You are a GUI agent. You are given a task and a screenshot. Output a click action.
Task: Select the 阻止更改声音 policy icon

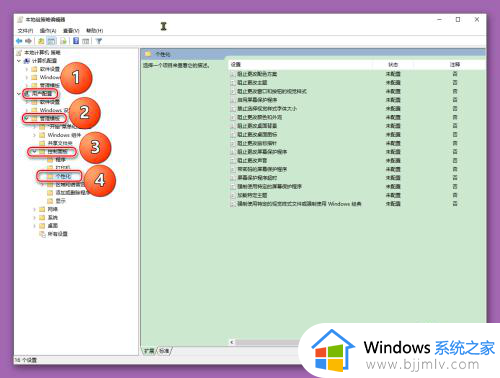tap(233, 161)
